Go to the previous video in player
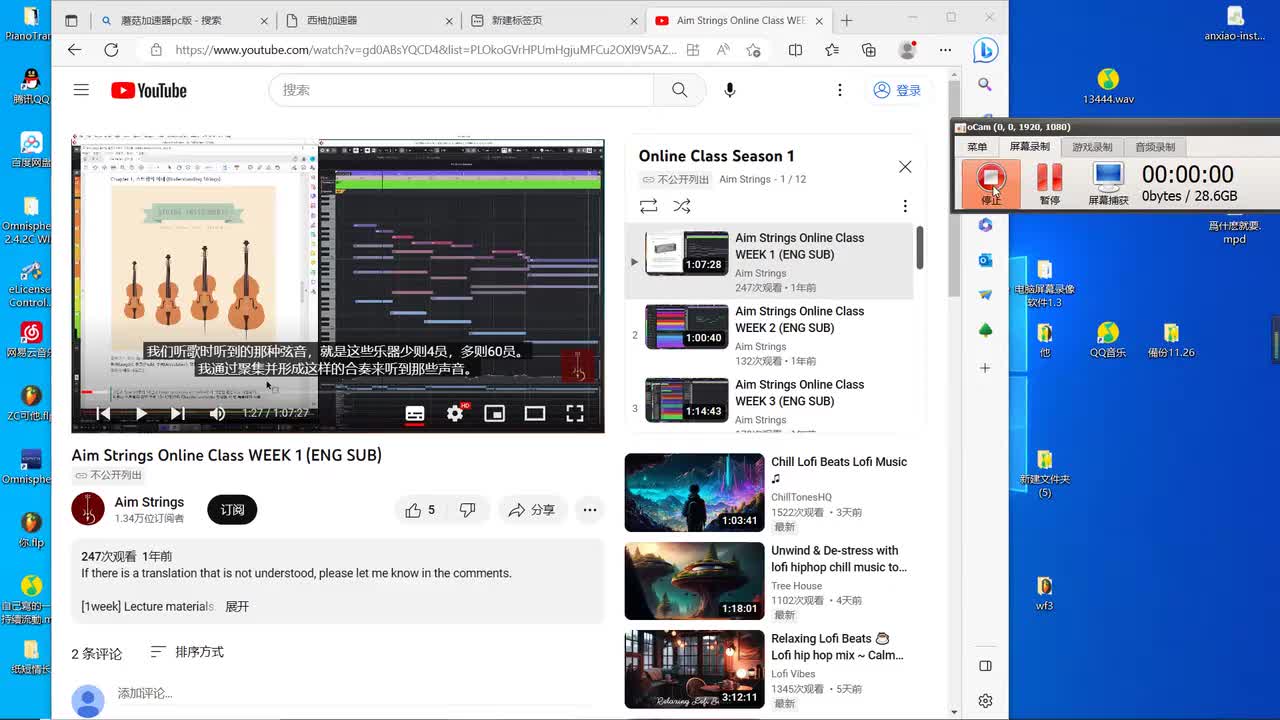 (103, 413)
